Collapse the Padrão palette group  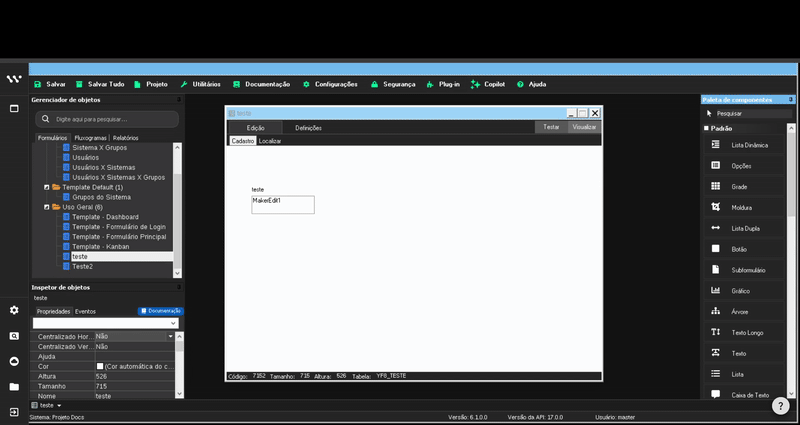tap(706, 129)
